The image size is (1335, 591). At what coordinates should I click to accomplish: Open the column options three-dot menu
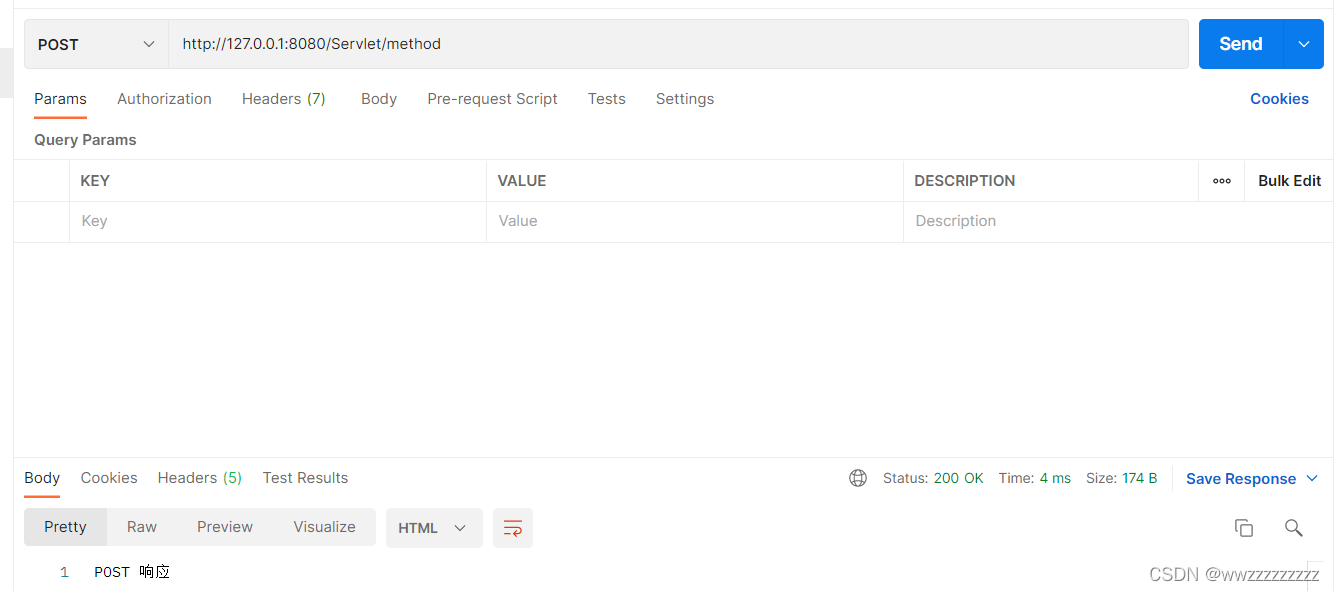[1221, 181]
